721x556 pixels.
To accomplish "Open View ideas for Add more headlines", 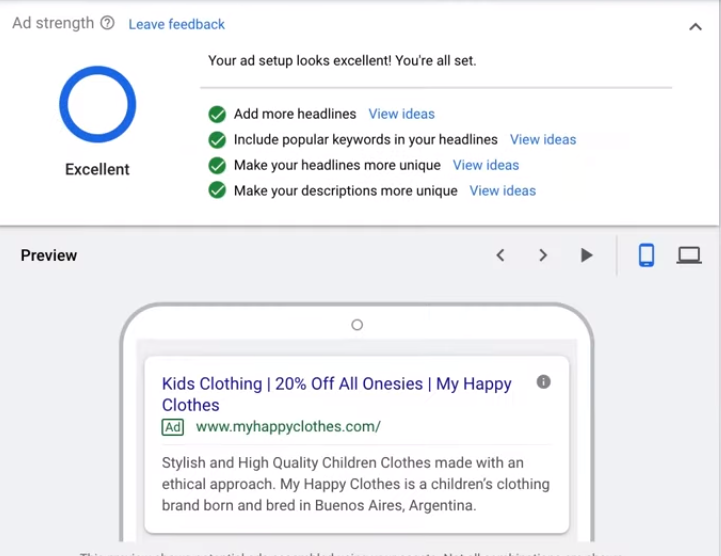I will [x=401, y=114].
